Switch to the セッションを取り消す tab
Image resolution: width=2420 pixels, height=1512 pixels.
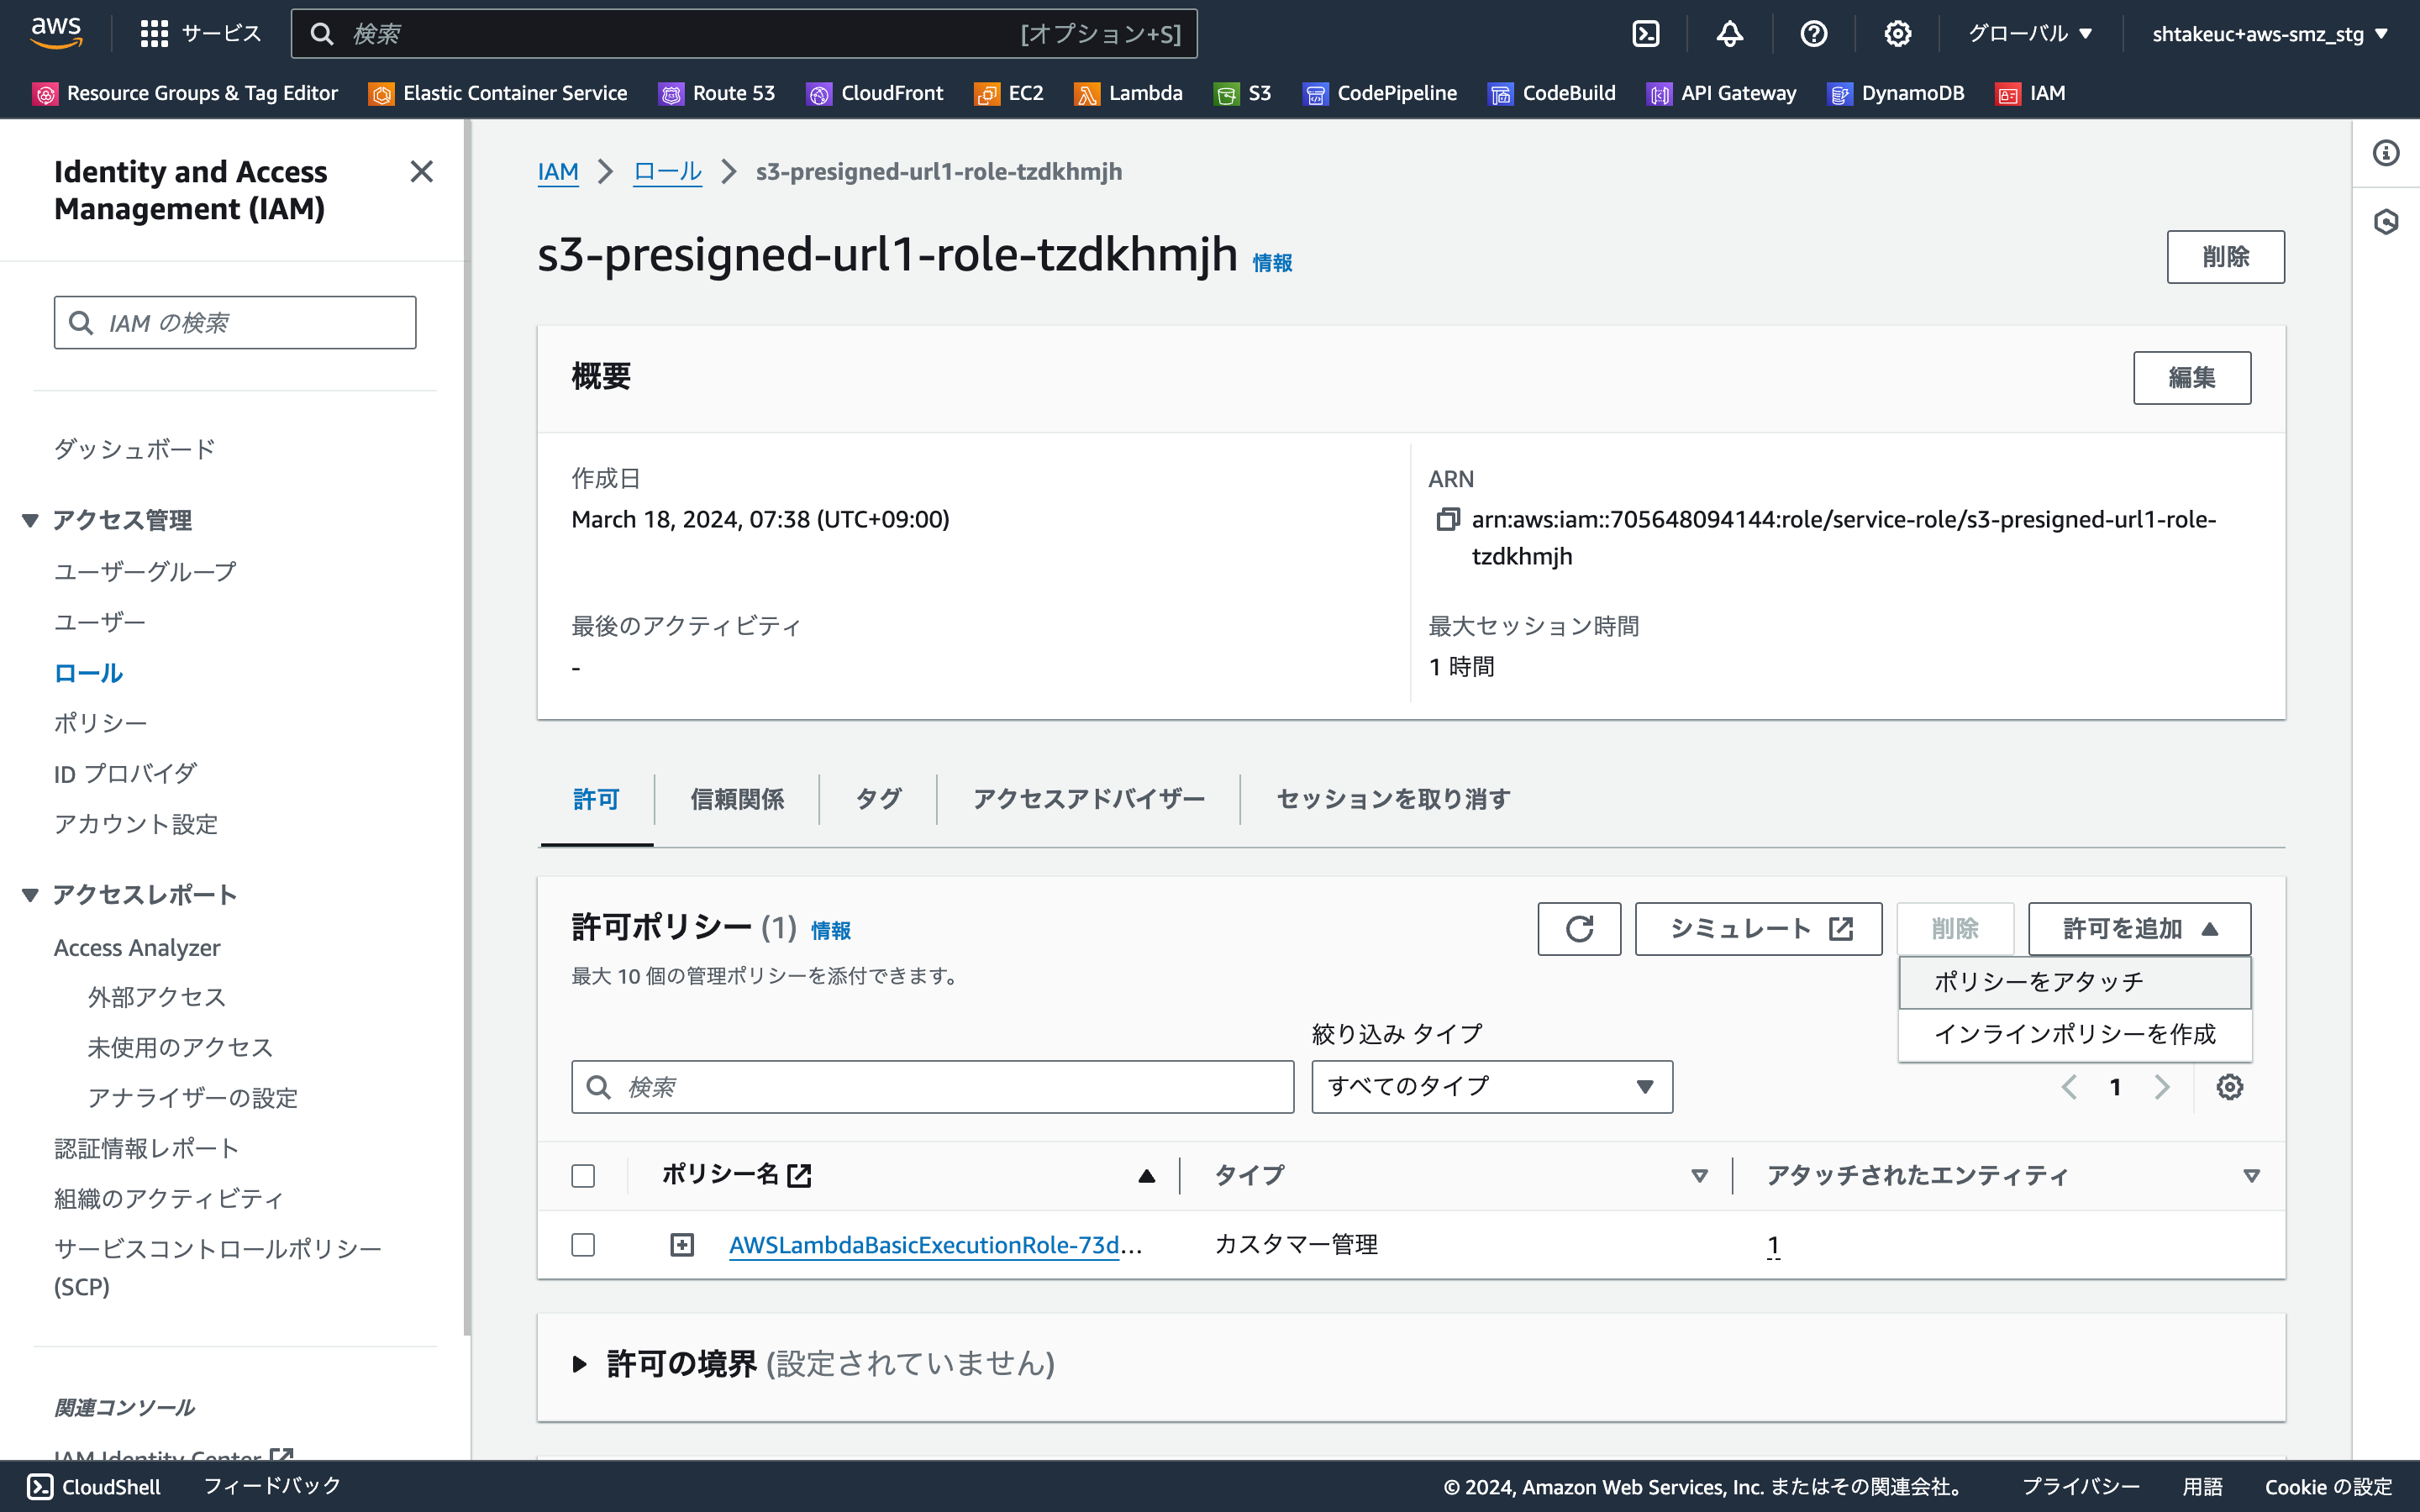click(x=1393, y=799)
